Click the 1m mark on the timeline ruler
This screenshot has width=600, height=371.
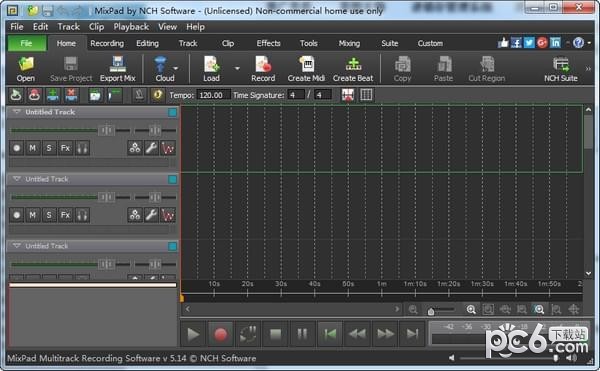click(x=382, y=284)
